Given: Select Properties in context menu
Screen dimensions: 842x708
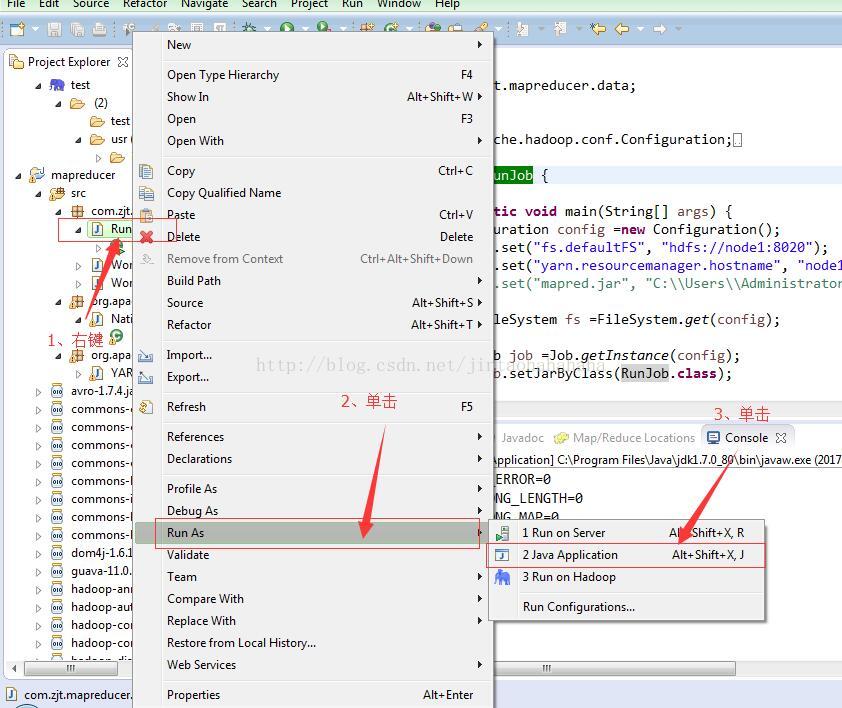Looking at the screenshot, I should [313, 695].
